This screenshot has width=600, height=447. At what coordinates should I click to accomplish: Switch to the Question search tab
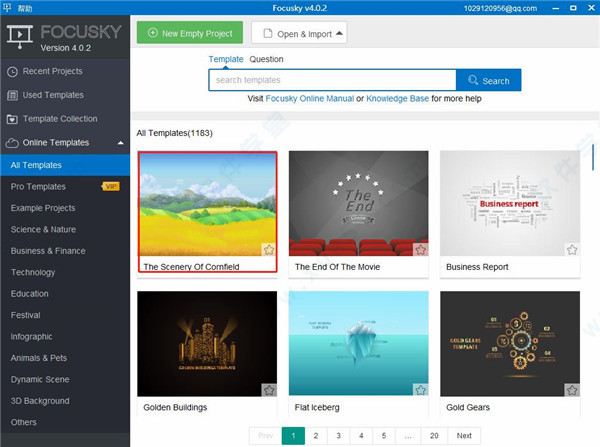[x=266, y=59]
